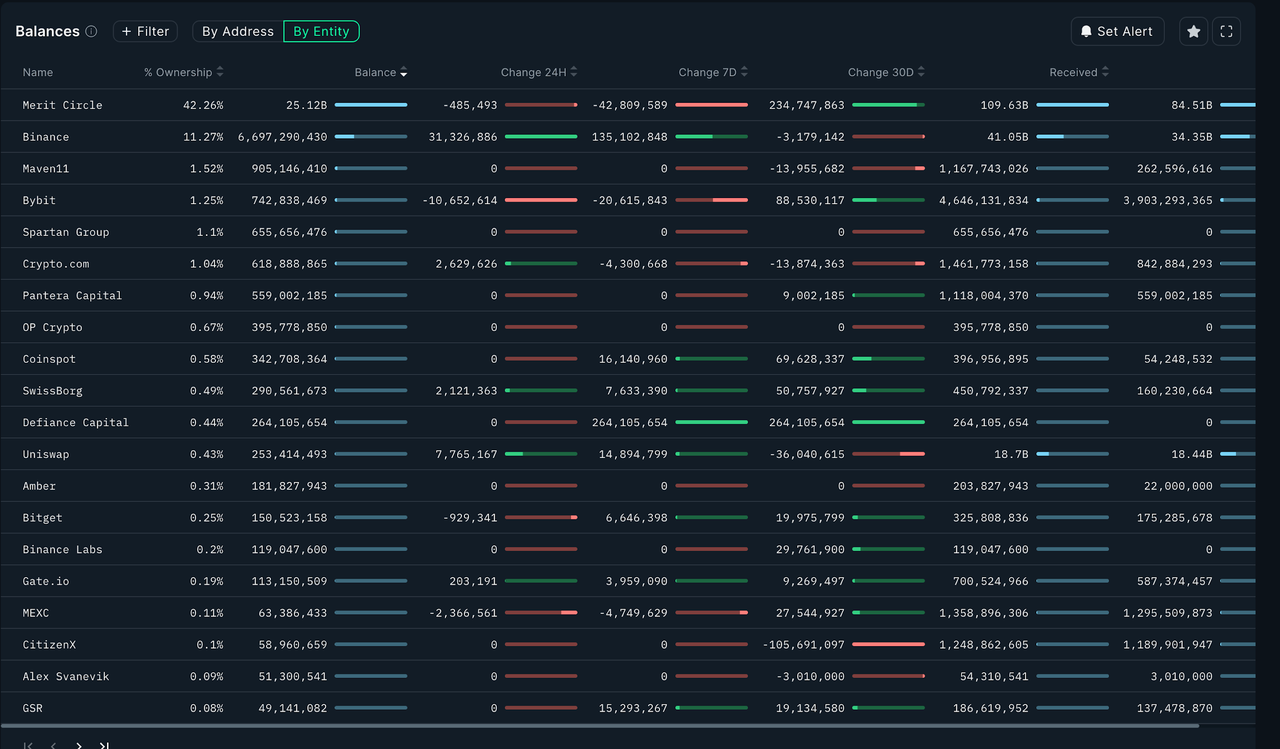Select the Defiance Capital entity name
1280x749 pixels.
click(x=76, y=423)
